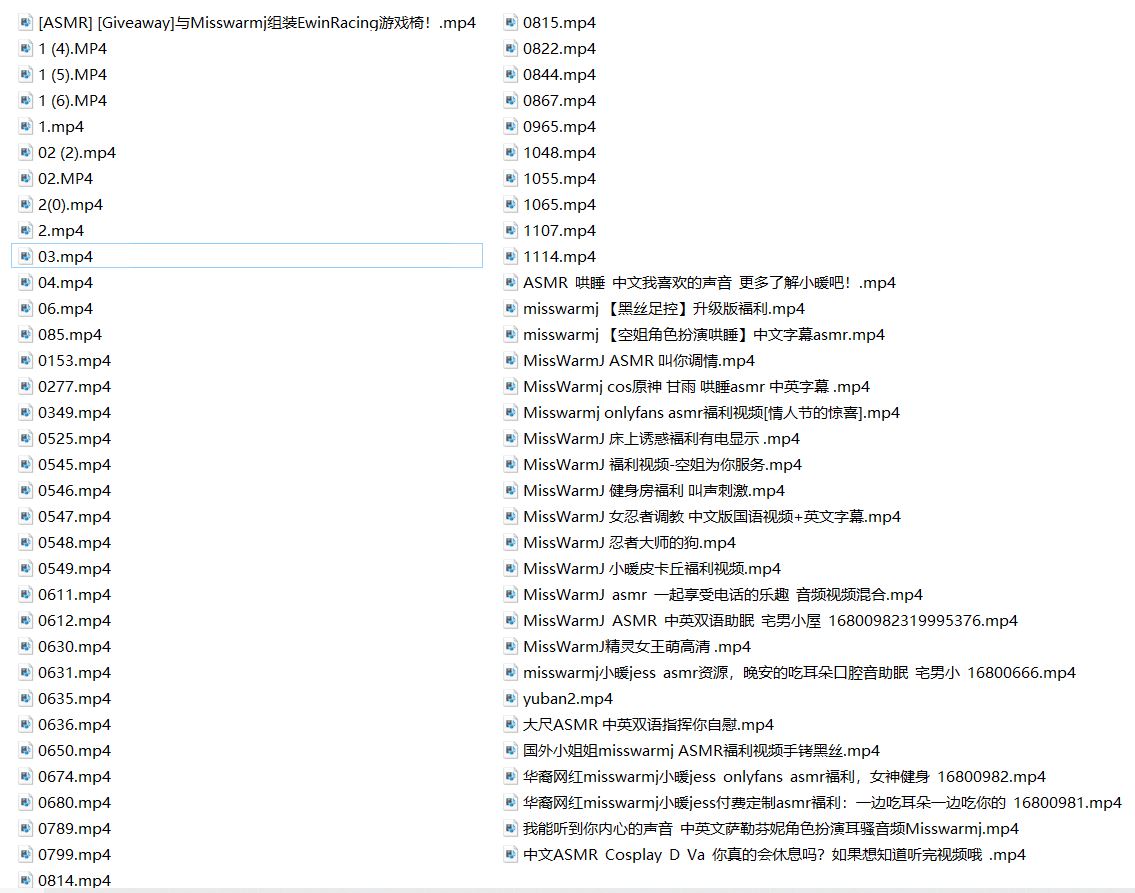Select file 0153.mp4

click(75, 360)
